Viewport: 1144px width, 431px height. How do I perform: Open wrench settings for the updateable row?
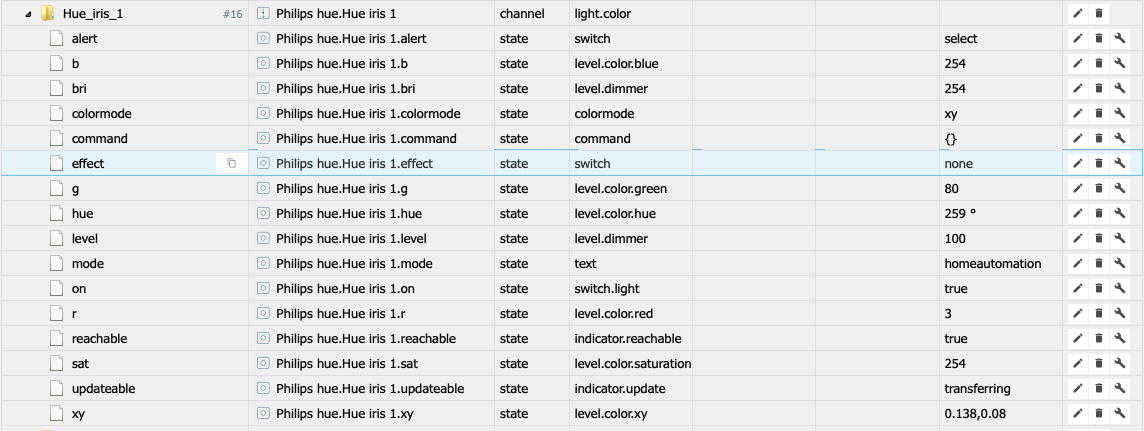point(1120,389)
